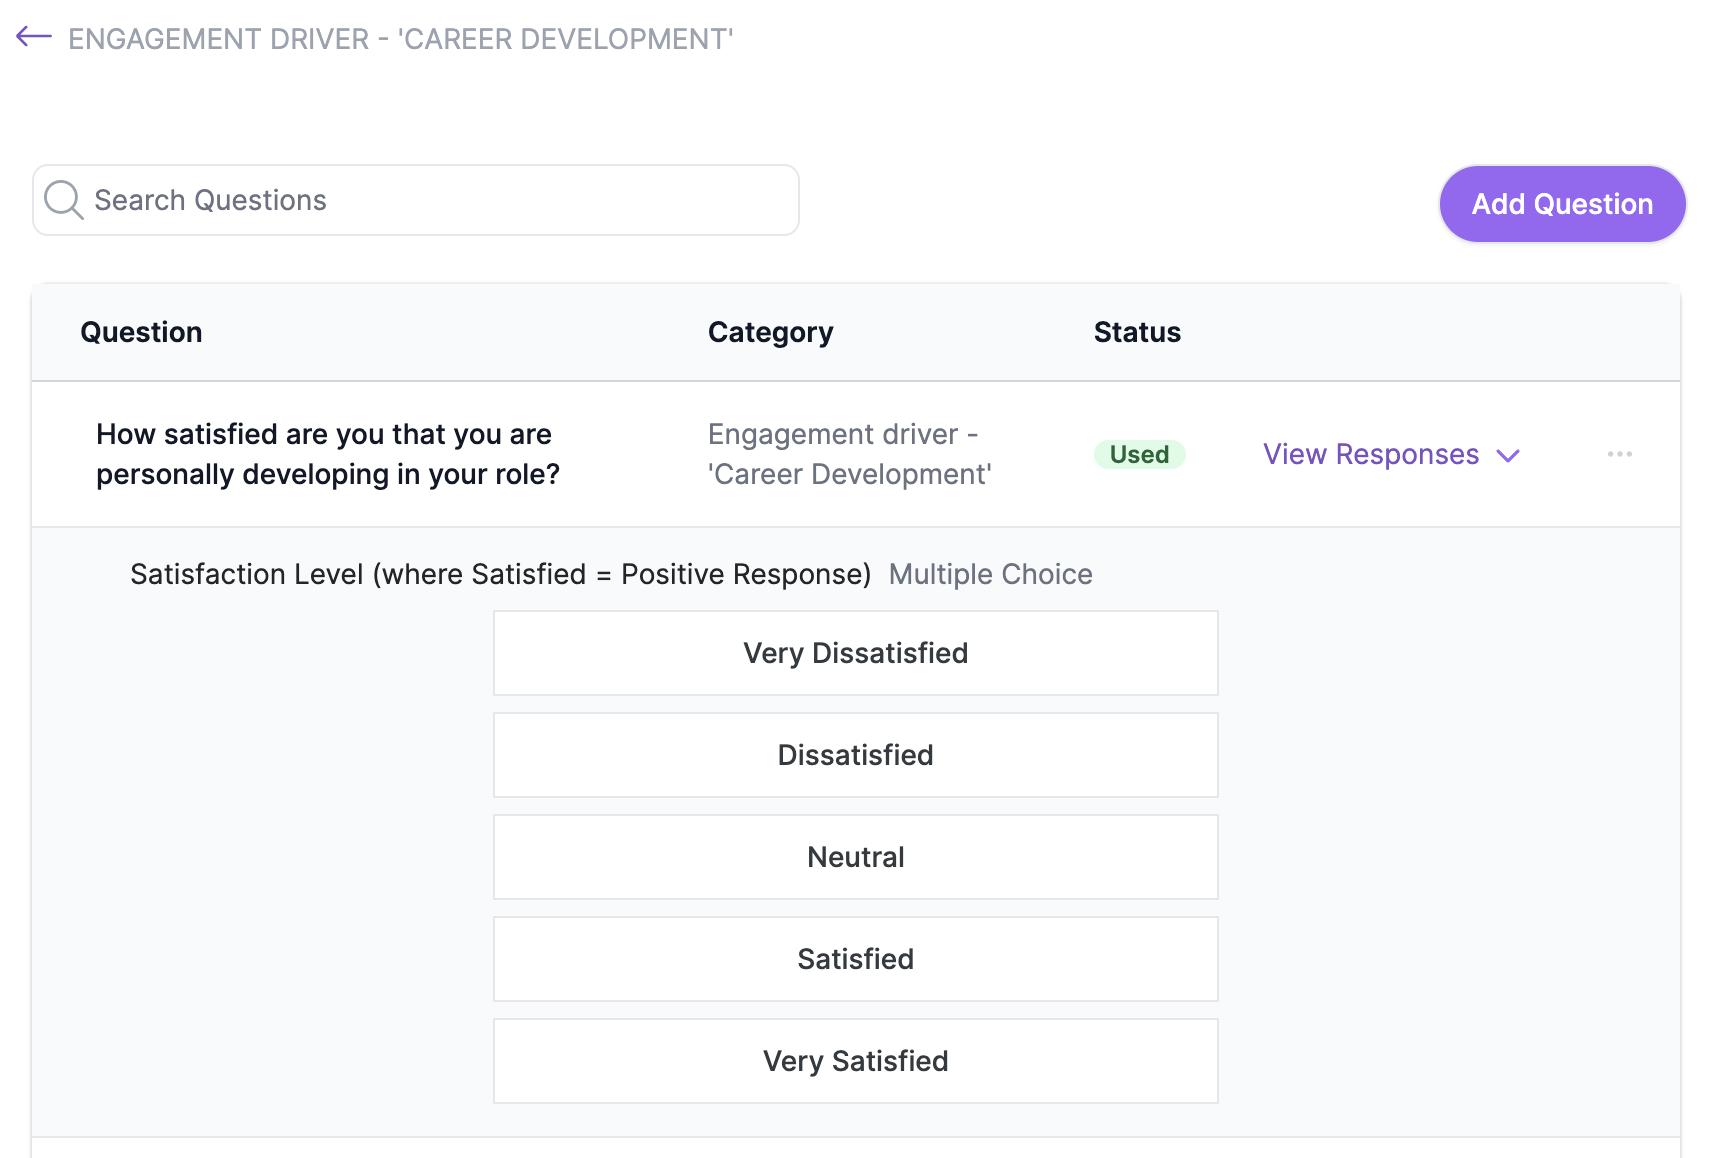Select the Very Dissatisfied option
This screenshot has width=1718, height=1158.
[856, 653]
